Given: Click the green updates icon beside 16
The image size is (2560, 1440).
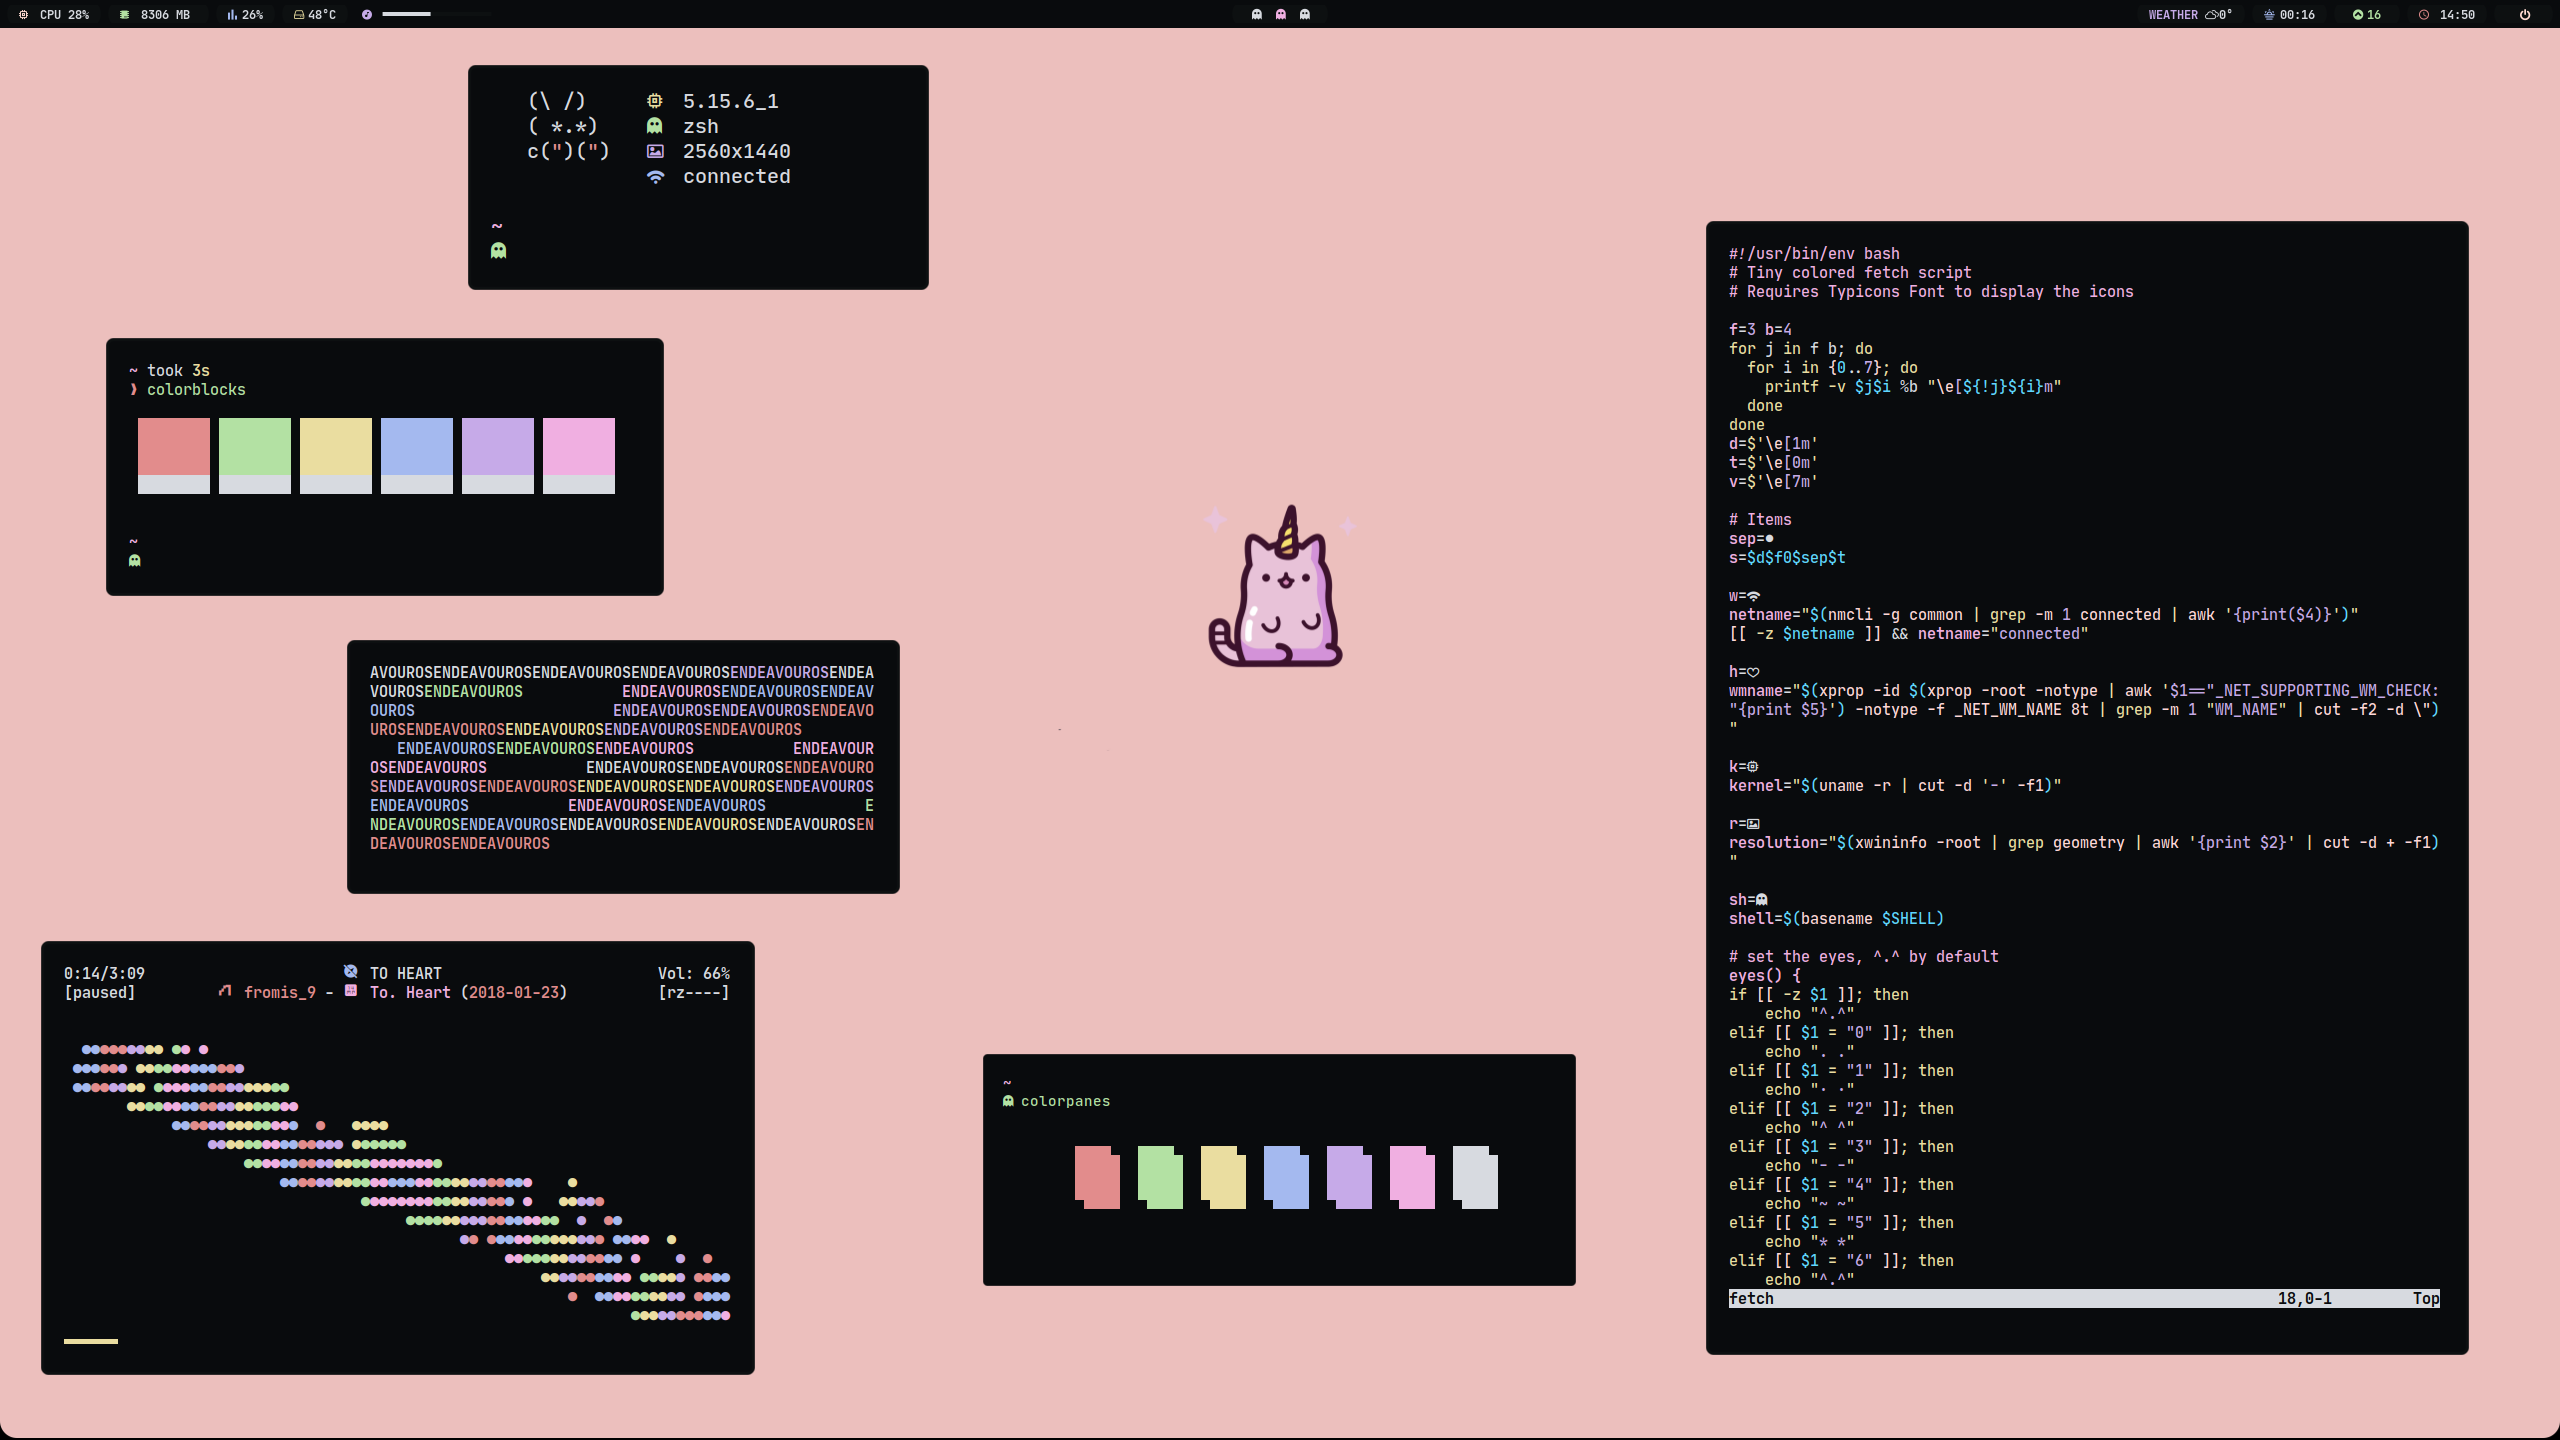Looking at the screenshot, I should (x=2357, y=15).
